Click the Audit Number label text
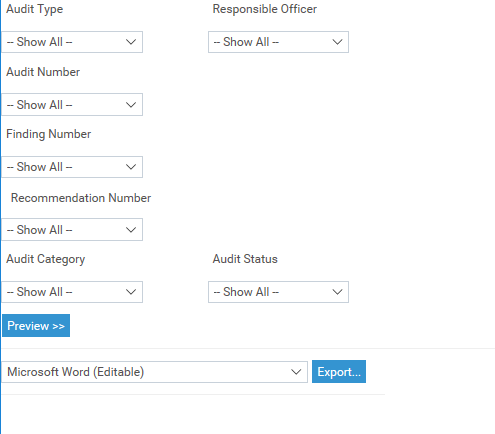The width and height of the screenshot is (495, 434). (43, 72)
